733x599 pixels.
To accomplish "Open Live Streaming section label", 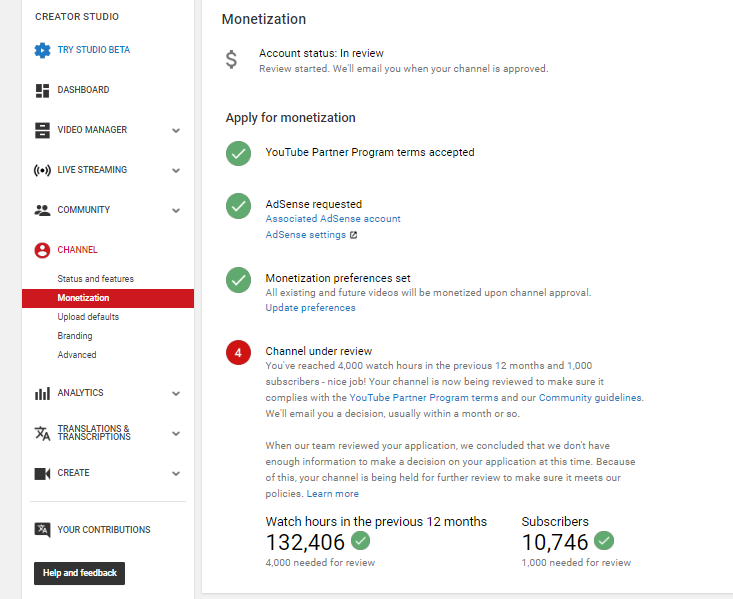I will point(92,170).
